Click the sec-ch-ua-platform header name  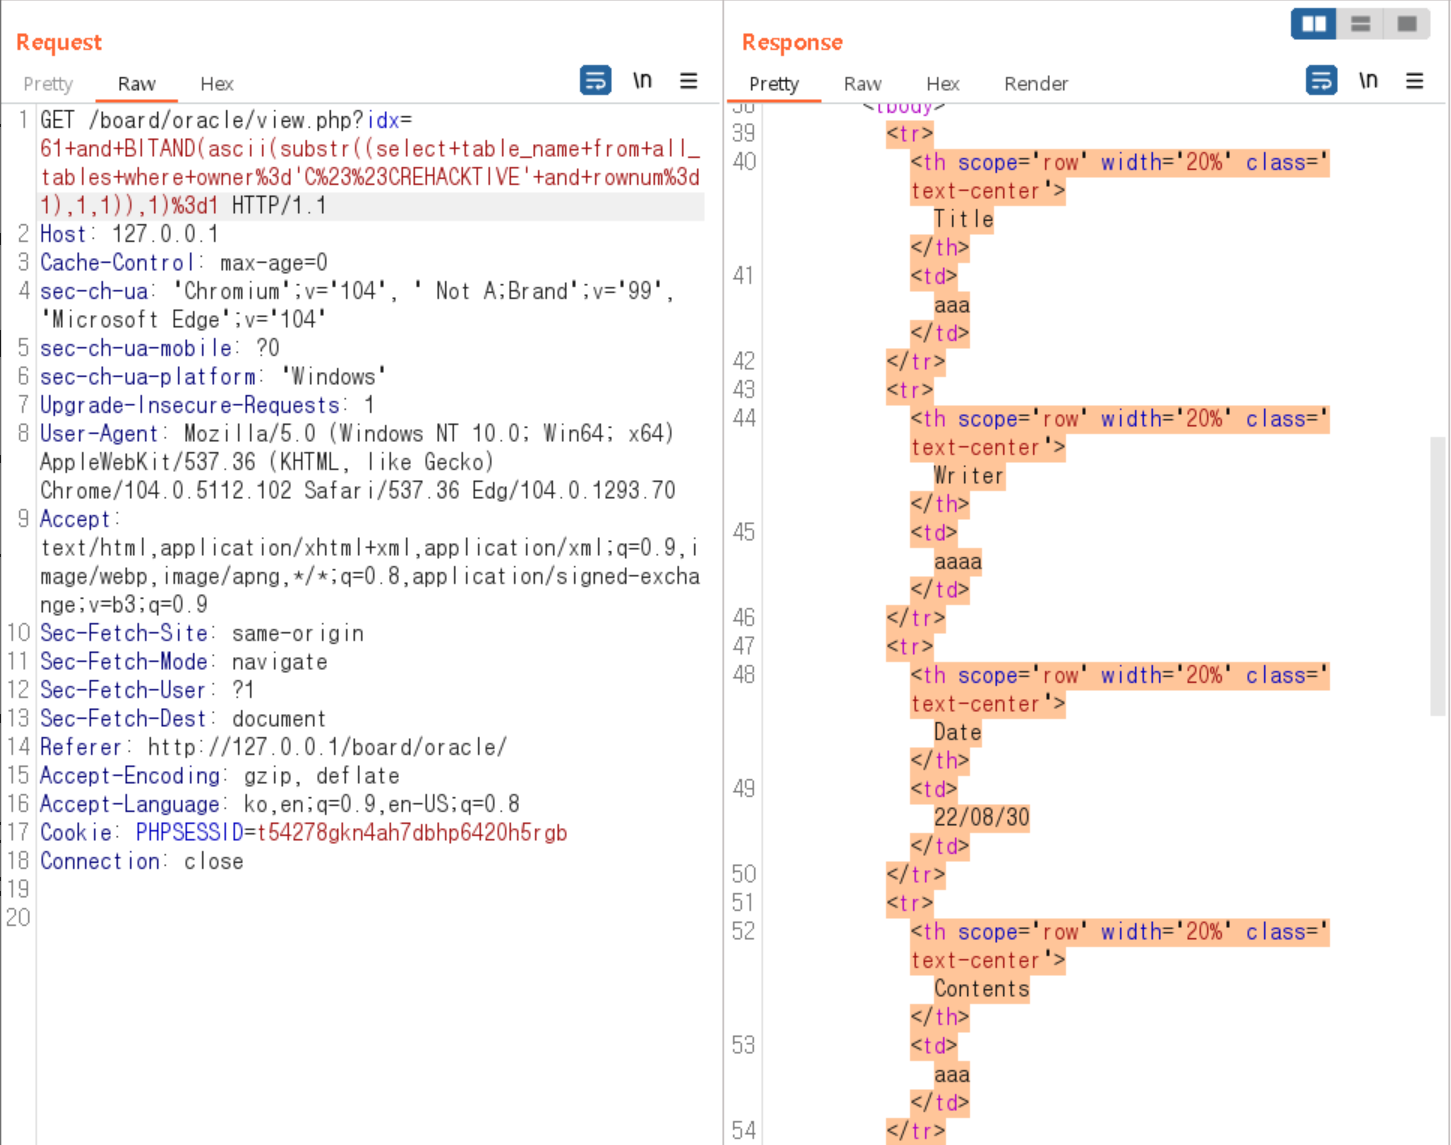click(x=147, y=377)
